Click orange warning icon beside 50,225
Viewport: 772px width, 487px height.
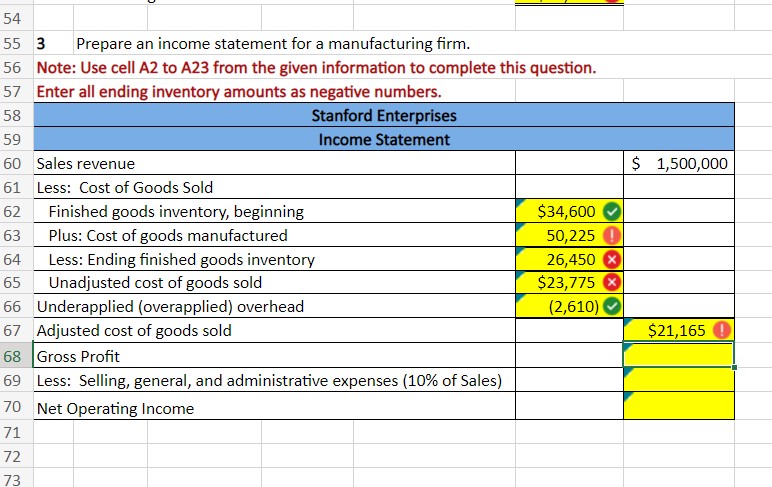pos(612,236)
